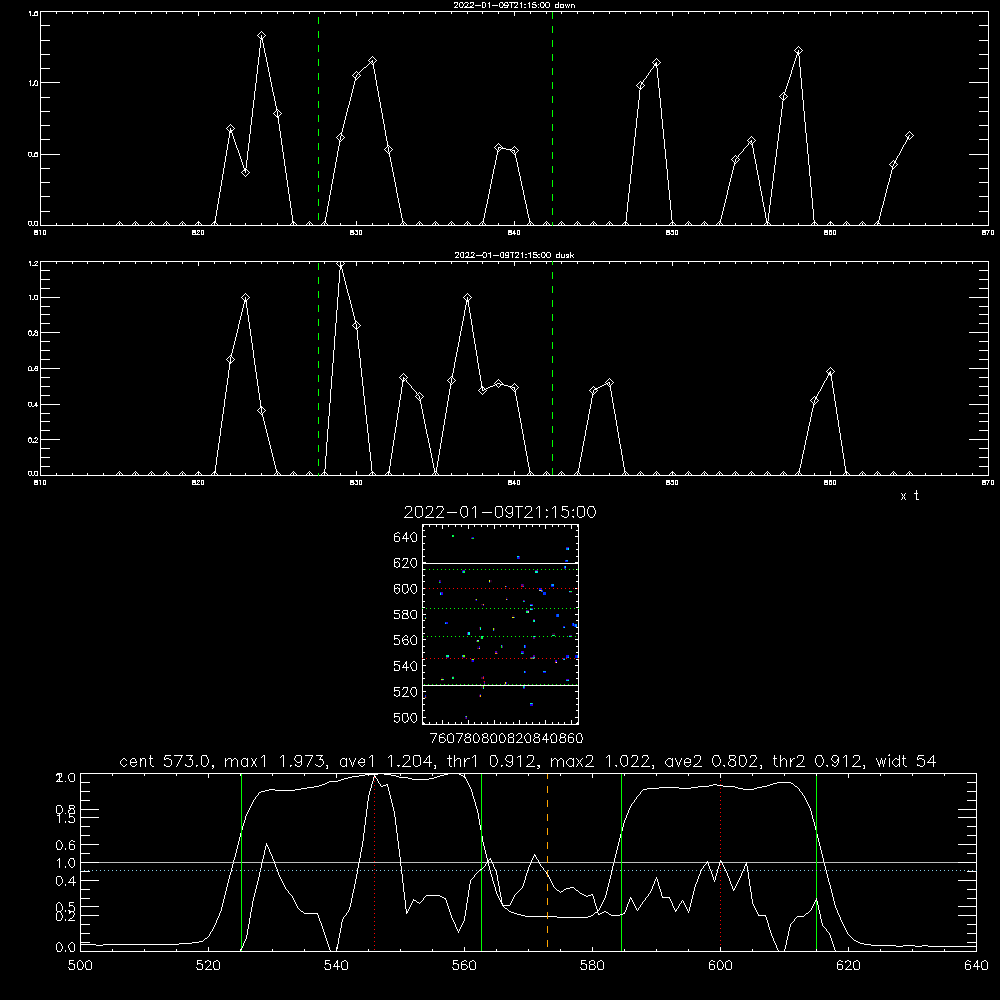The image size is (1000, 1000).
Task: Click the last diamond marker in dawn plot
Action: click(x=909, y=136)
